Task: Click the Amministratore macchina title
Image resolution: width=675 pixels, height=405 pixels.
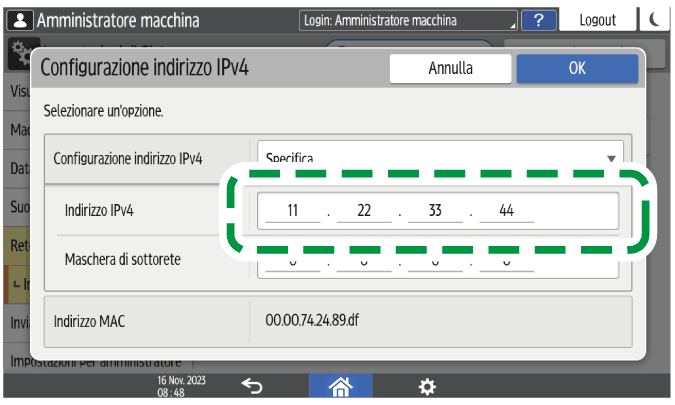Action: tap(118, 20)
